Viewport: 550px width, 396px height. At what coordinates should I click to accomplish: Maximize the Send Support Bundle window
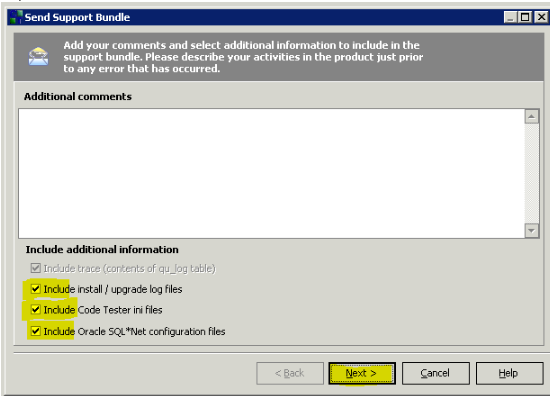[525, 17]
